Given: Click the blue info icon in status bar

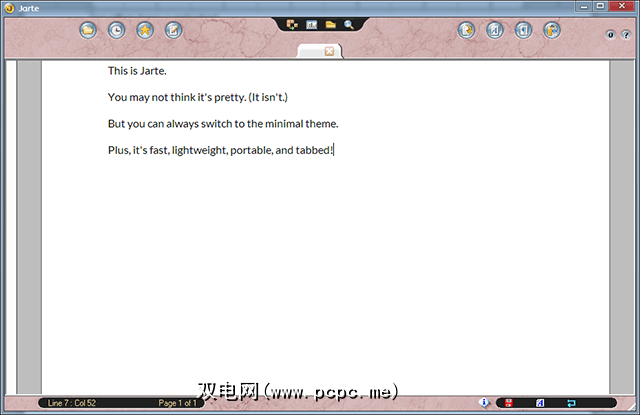Looking at the screenshot, I should [484, 403].
